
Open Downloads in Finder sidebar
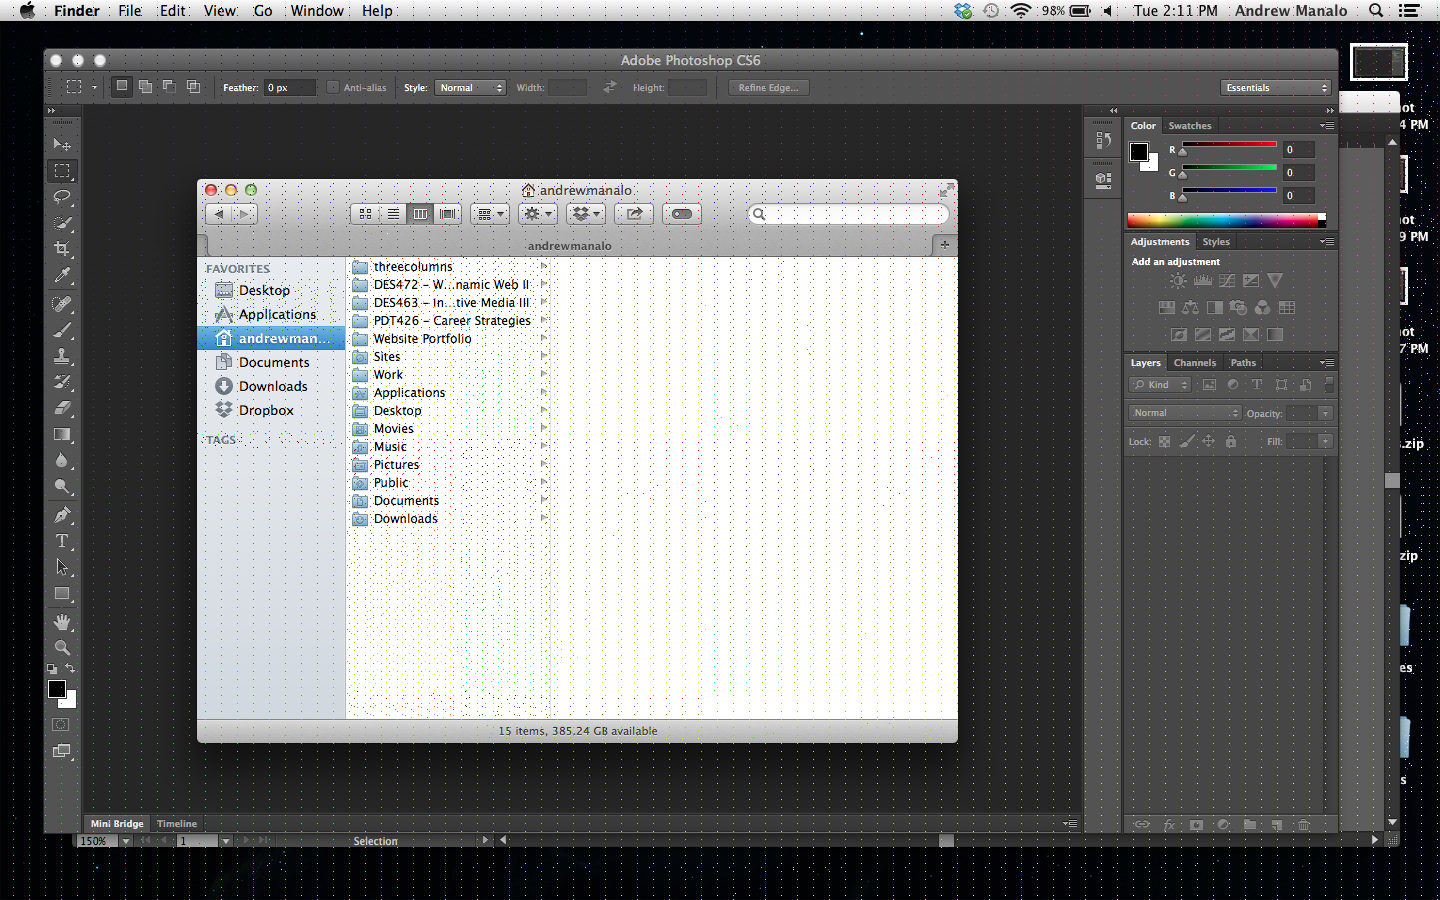tap(271, 386)
